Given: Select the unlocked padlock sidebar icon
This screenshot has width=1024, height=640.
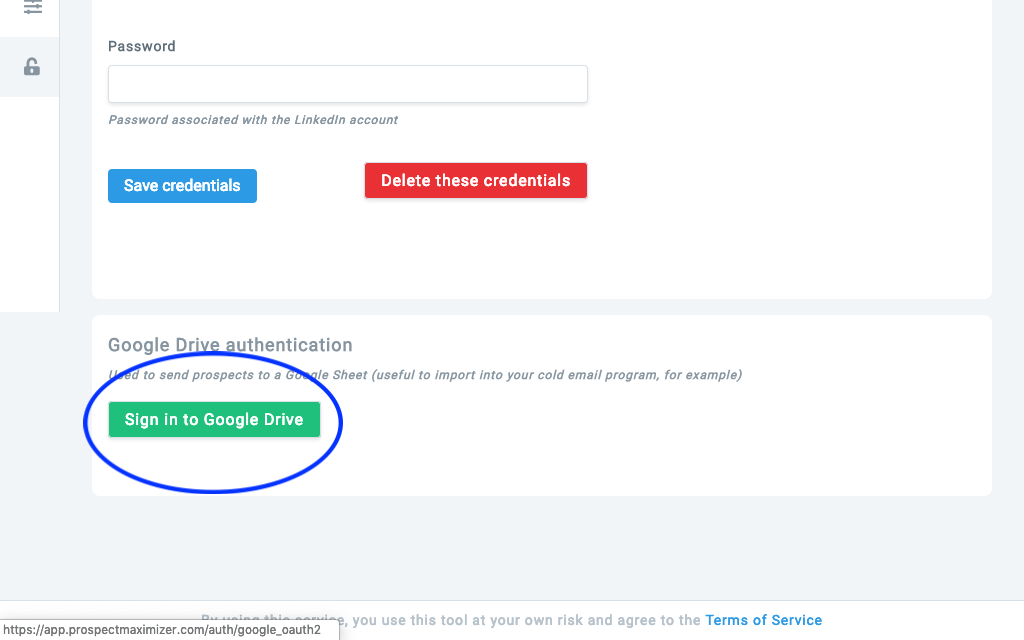Looking at the screenshot, I should pos(31,67).
